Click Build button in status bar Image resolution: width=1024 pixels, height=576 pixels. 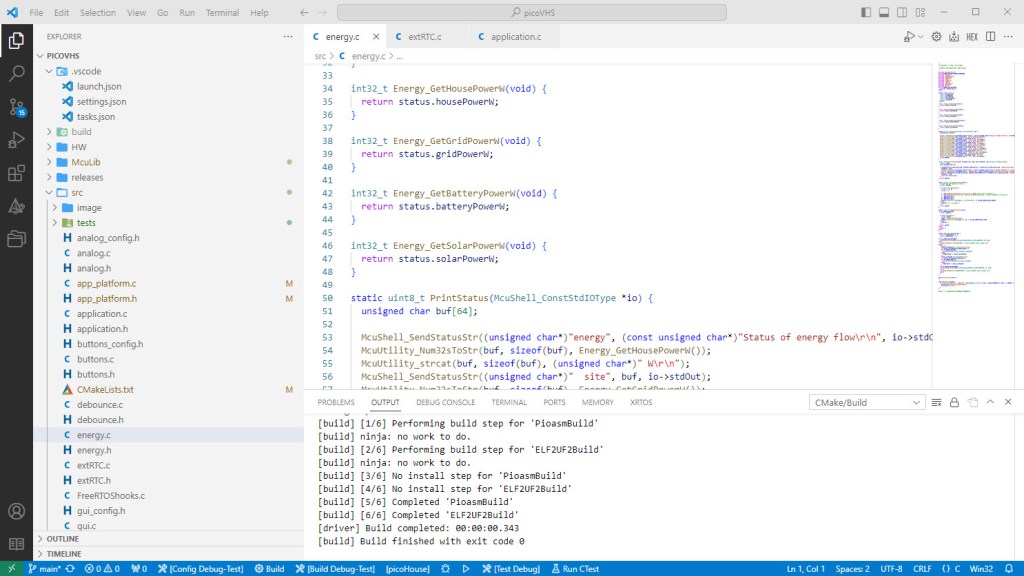coord(269,569)
